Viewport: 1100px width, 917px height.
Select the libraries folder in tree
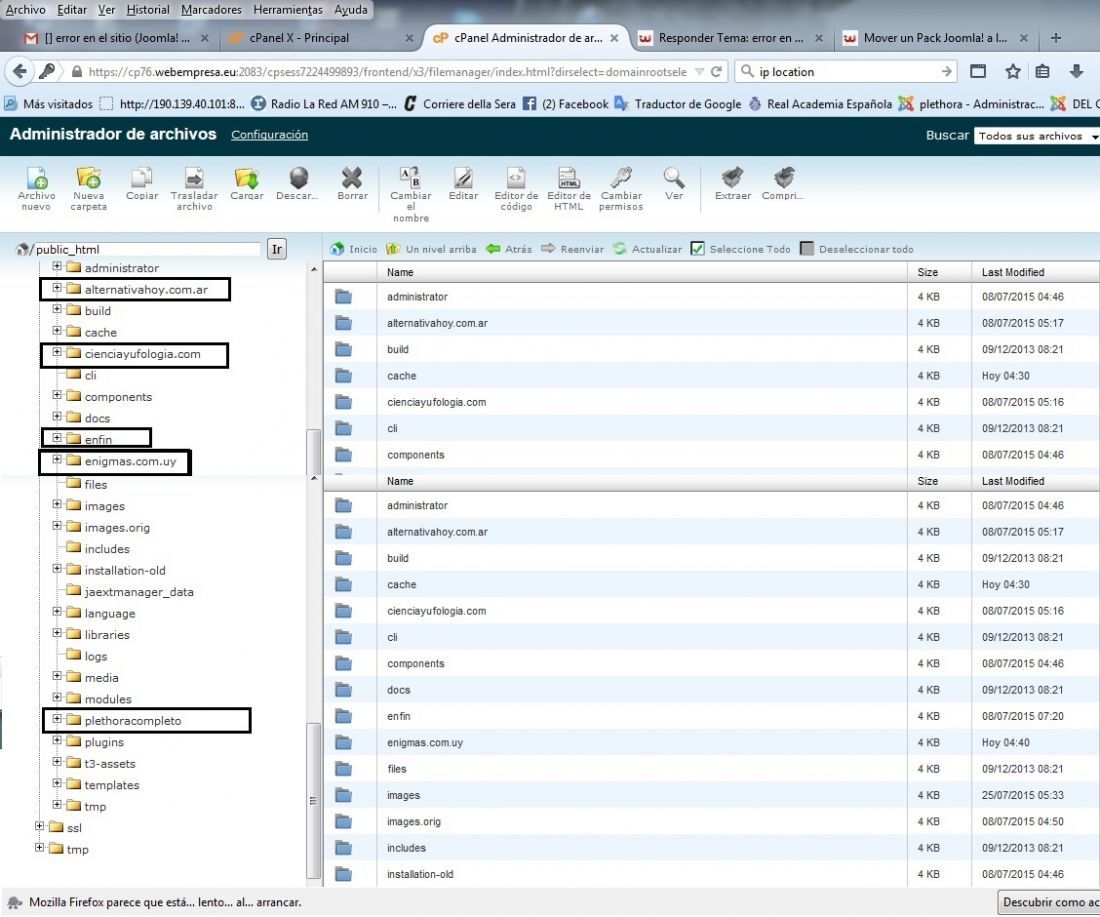(107, 634)
